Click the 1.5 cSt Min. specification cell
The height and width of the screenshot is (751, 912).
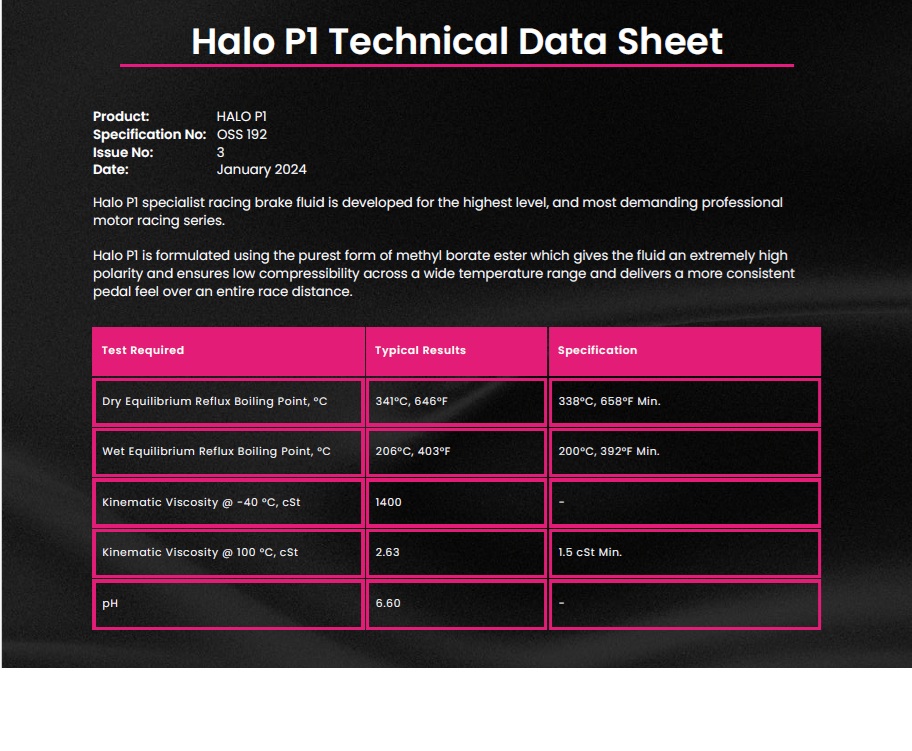click(685, 553)
